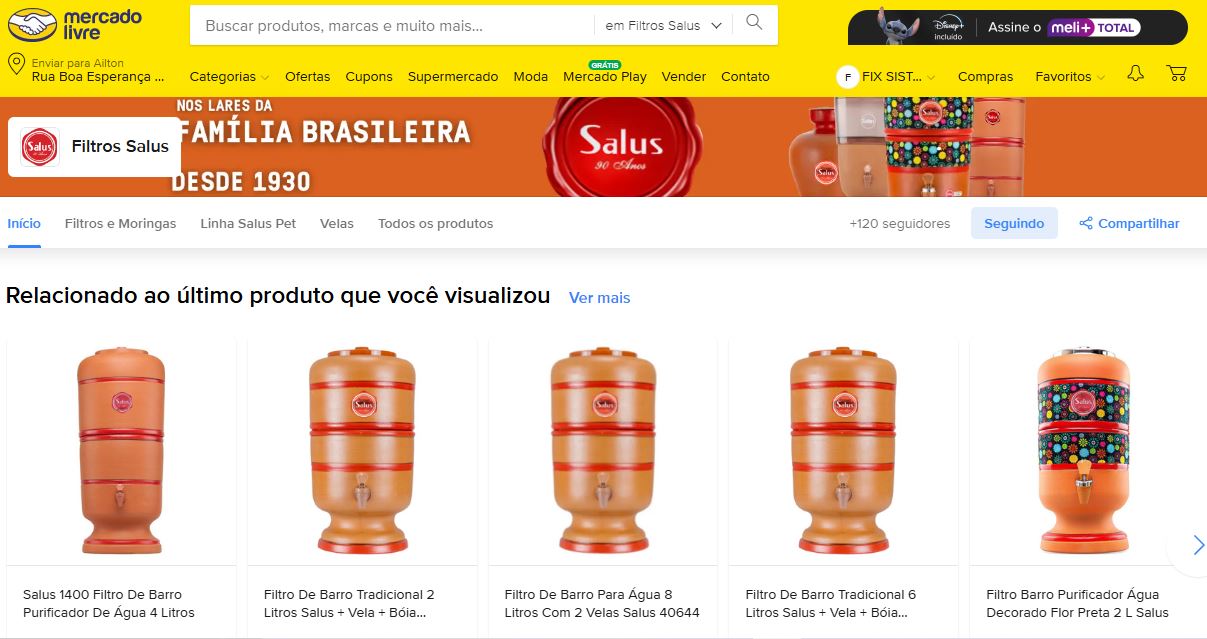
Task: Click the next carousel arrow
Action: pos(1198,545)
